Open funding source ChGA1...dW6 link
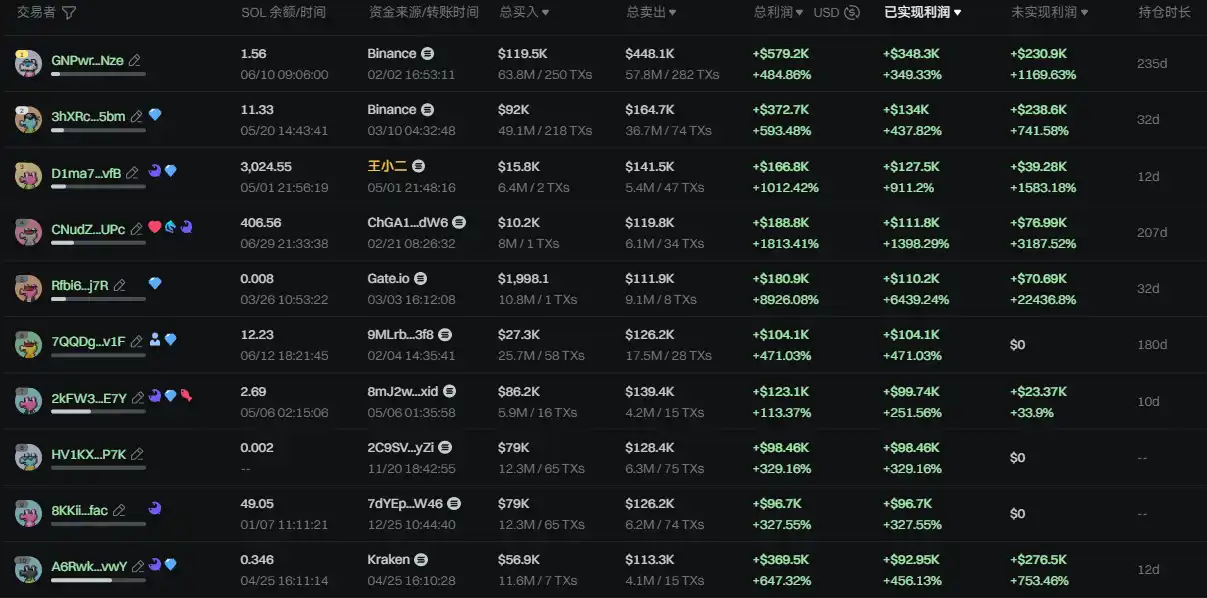Image resolution: width=1207 pixels, height=598 pixels. pos(408,222)
